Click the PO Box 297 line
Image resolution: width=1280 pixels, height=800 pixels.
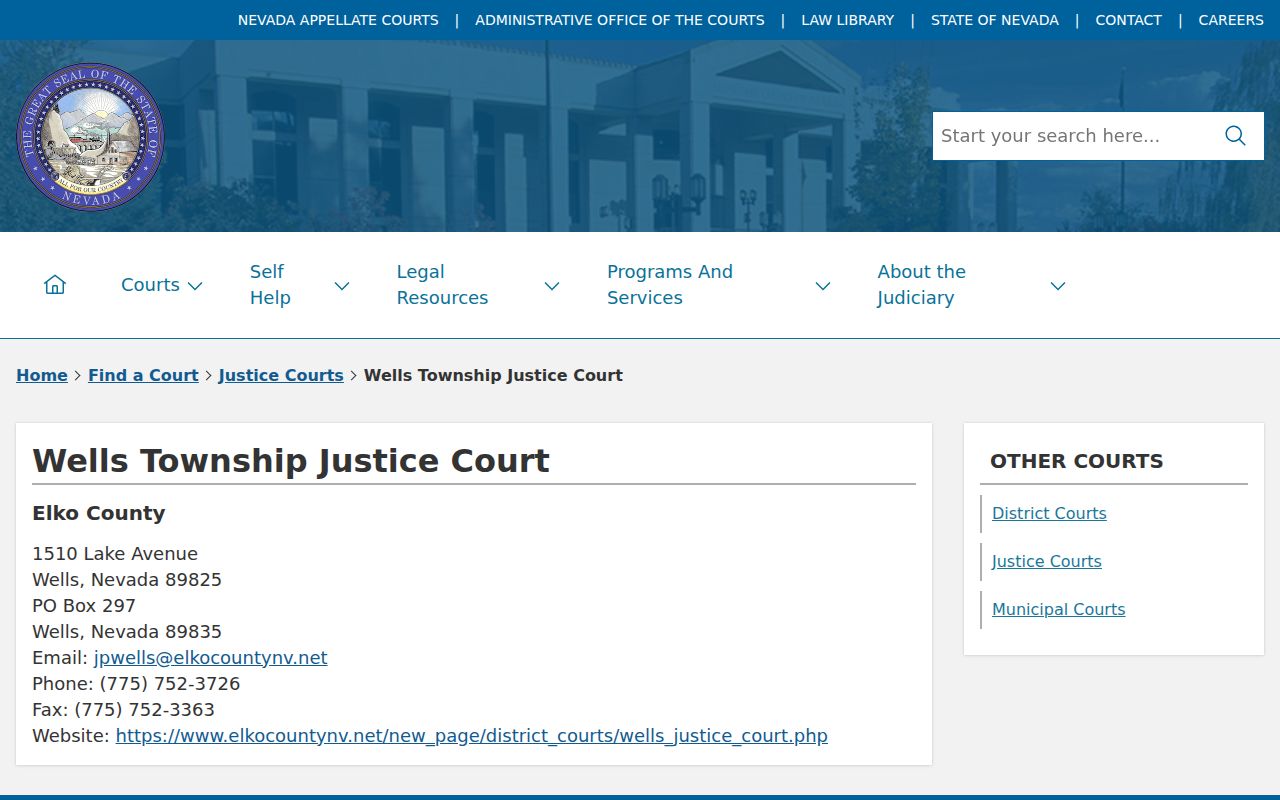(84, 606)
